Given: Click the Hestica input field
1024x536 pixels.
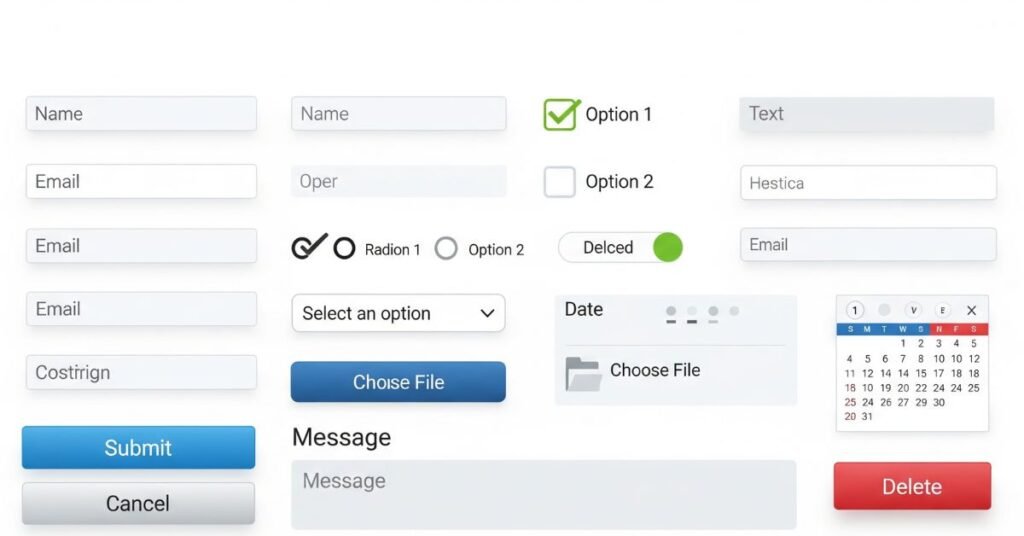Looking at the screenshot, I should tap(868, 183).
